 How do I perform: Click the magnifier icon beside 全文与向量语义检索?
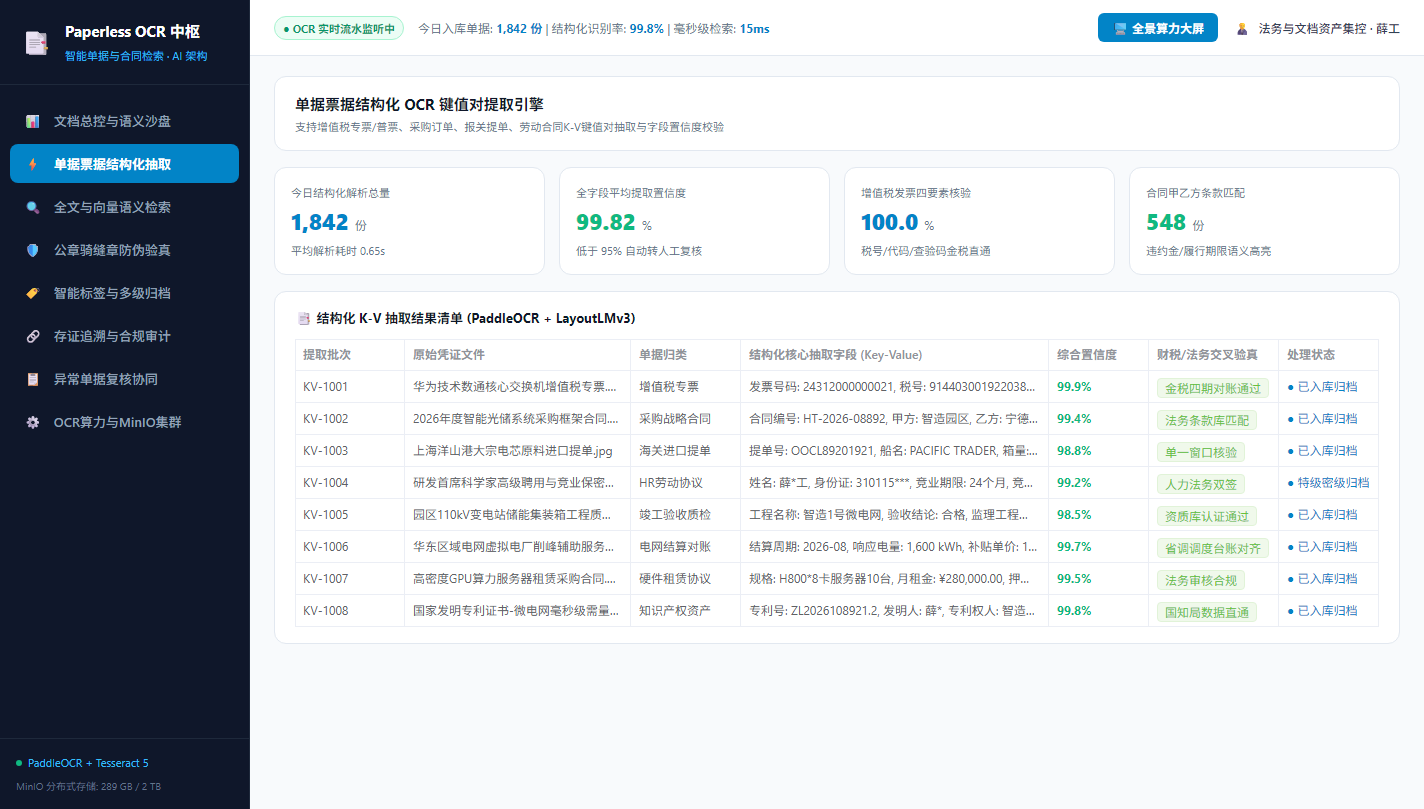pyautogui.click(x=33, y=207)
